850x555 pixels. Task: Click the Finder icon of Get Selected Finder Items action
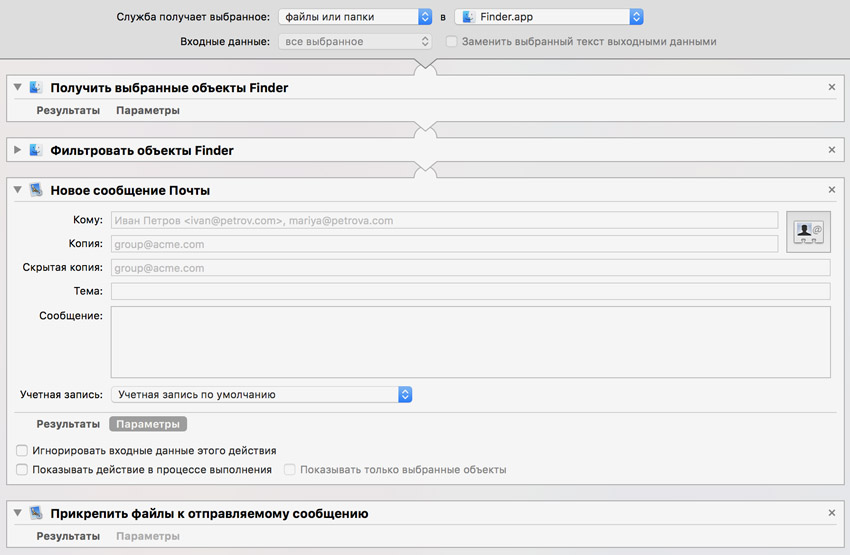36,87
